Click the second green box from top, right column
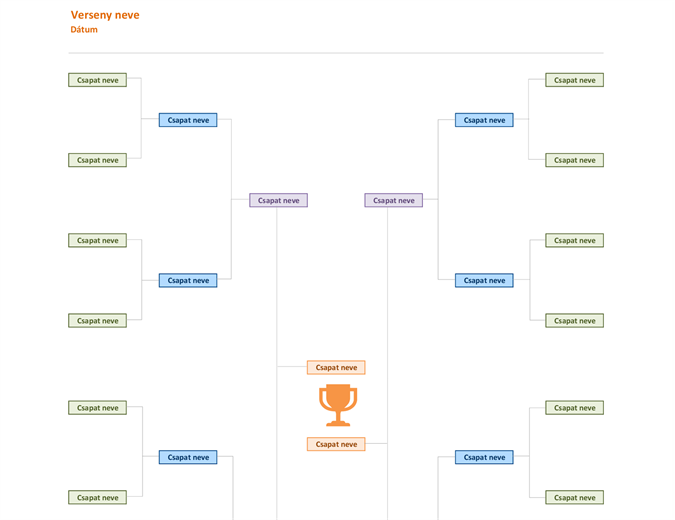 tap(574, 160)
